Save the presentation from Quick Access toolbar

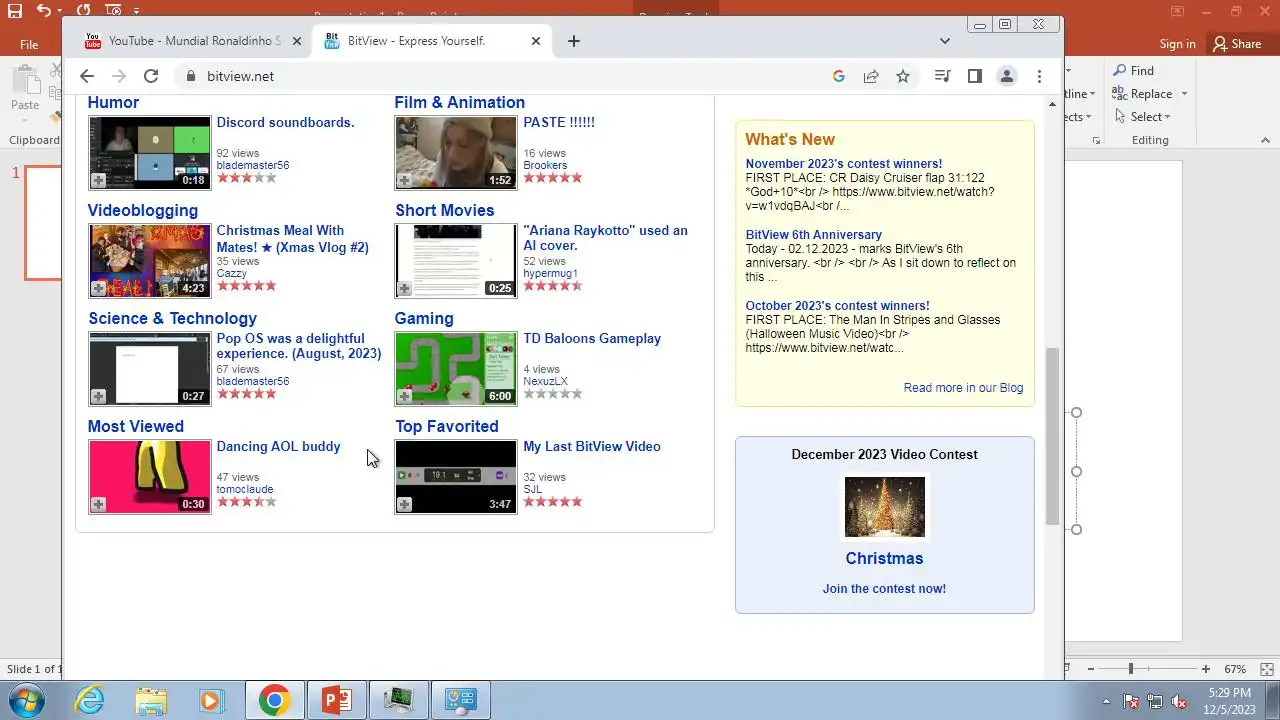15,11
